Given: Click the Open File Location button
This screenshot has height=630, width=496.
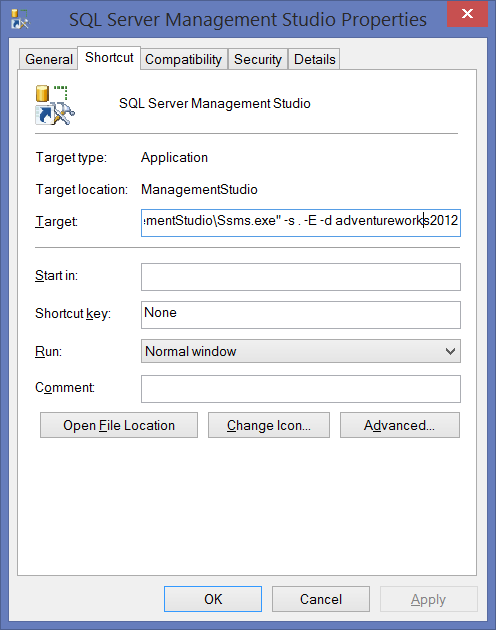Looking at the screenshot, I should pos(119,425).
